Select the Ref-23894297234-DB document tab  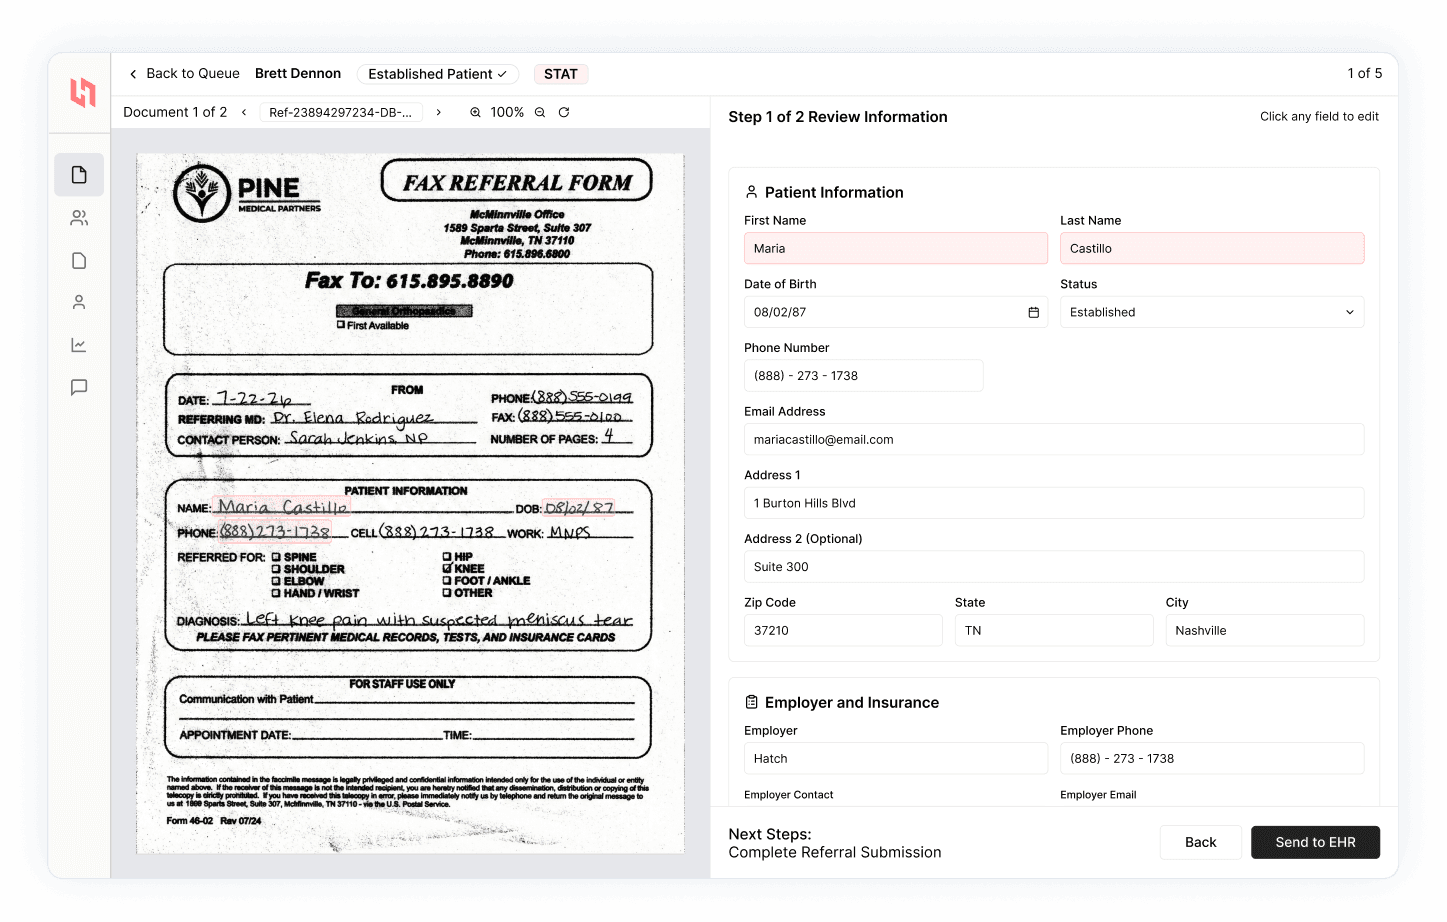[x=340, y=113]
